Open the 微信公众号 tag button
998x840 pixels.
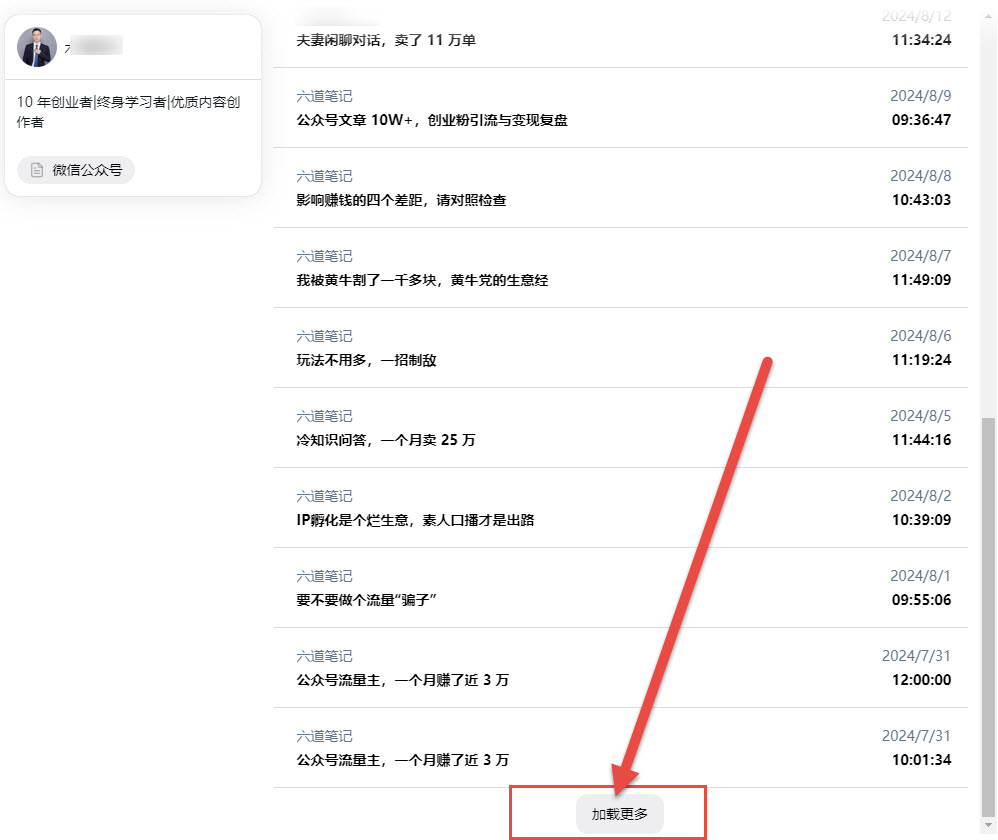pos(76,170)
